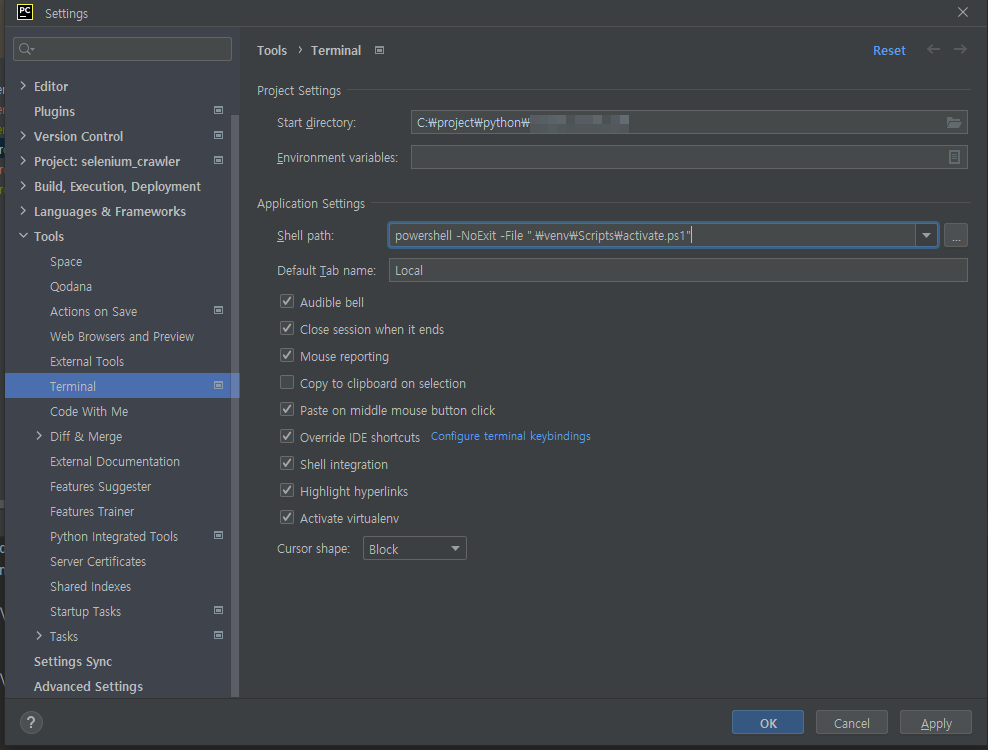Expand the Languages & Frameworks arrow
The image size is (988, 750).
coord(23,211)
